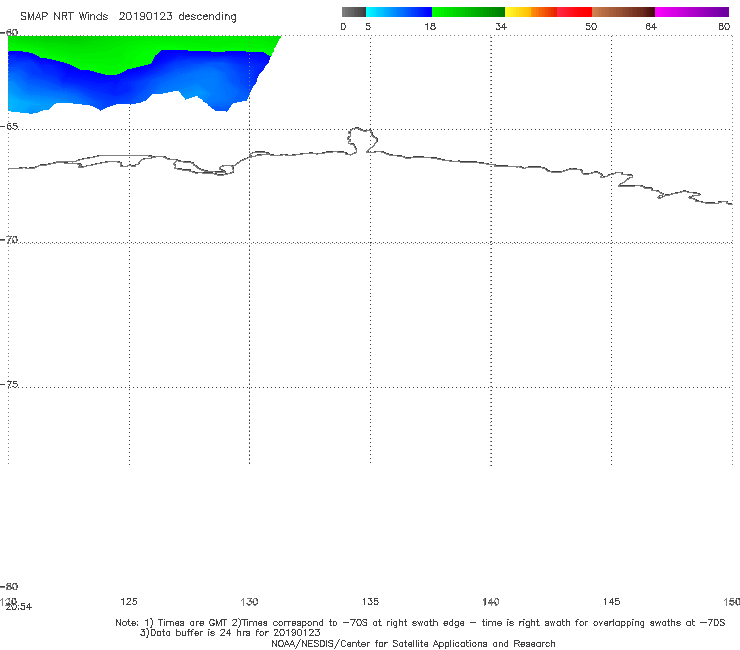This screenshot has height=650, width=740.
Task: Click the colorbar label '34'
Action: click(501, 27)
